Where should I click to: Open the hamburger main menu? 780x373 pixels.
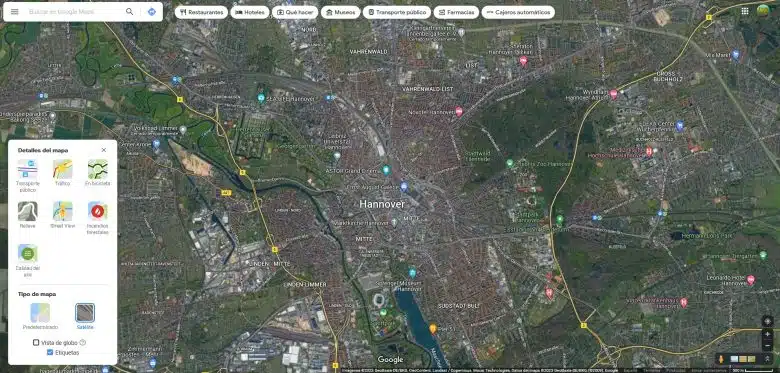(x=14, y=12)
